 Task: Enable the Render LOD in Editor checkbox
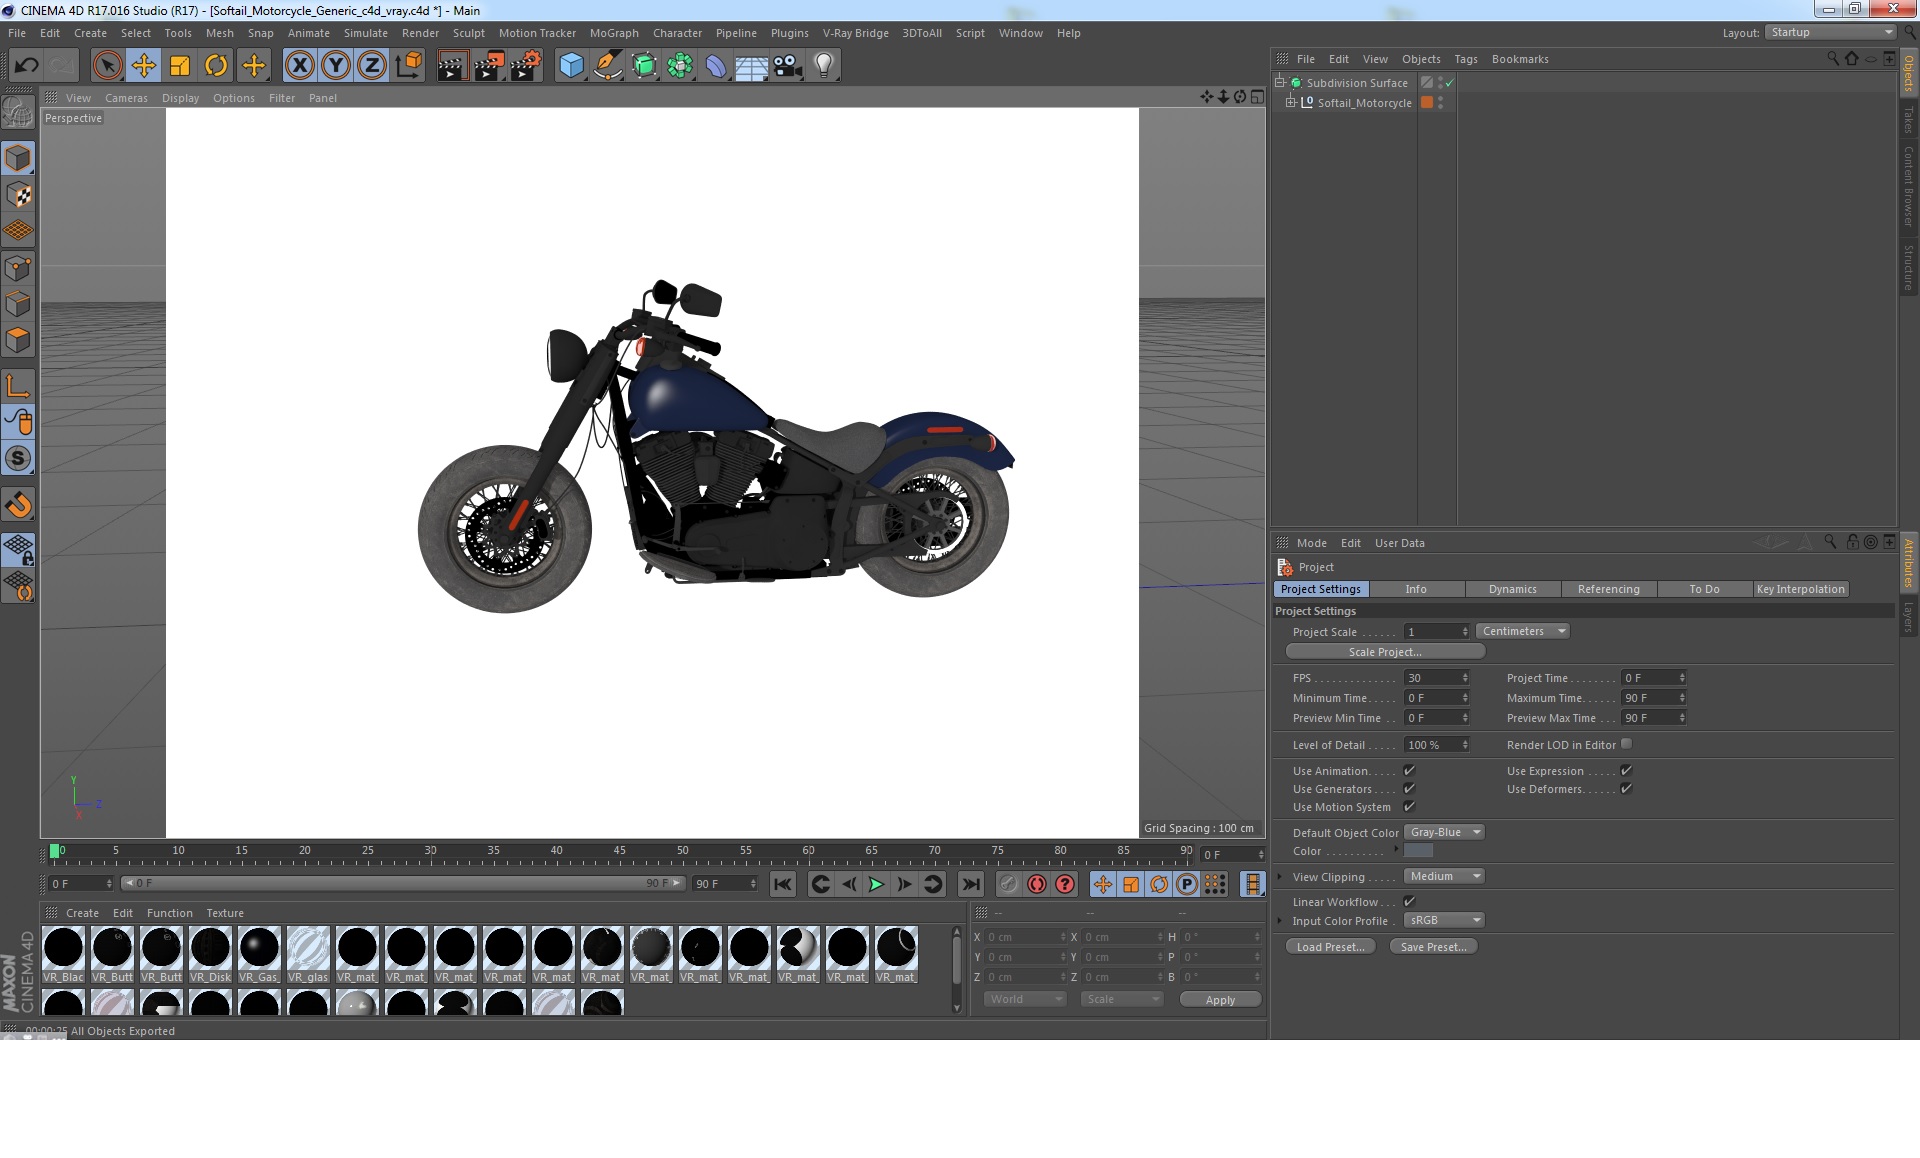pos(1626,744)
